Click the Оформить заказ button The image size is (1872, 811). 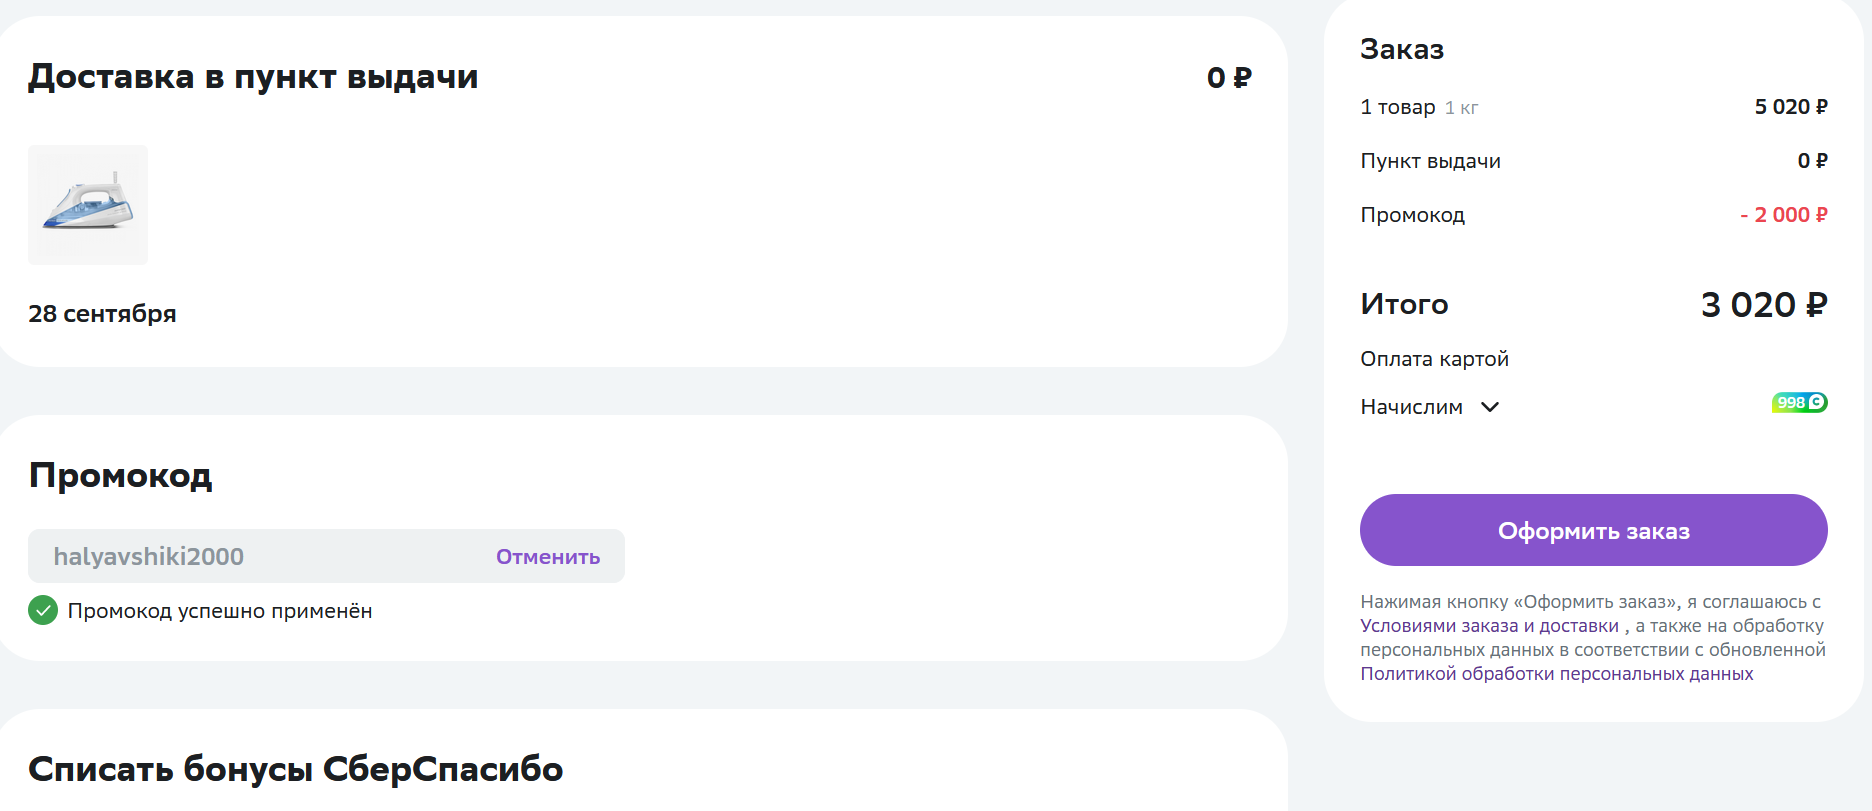pos(1594,530)
